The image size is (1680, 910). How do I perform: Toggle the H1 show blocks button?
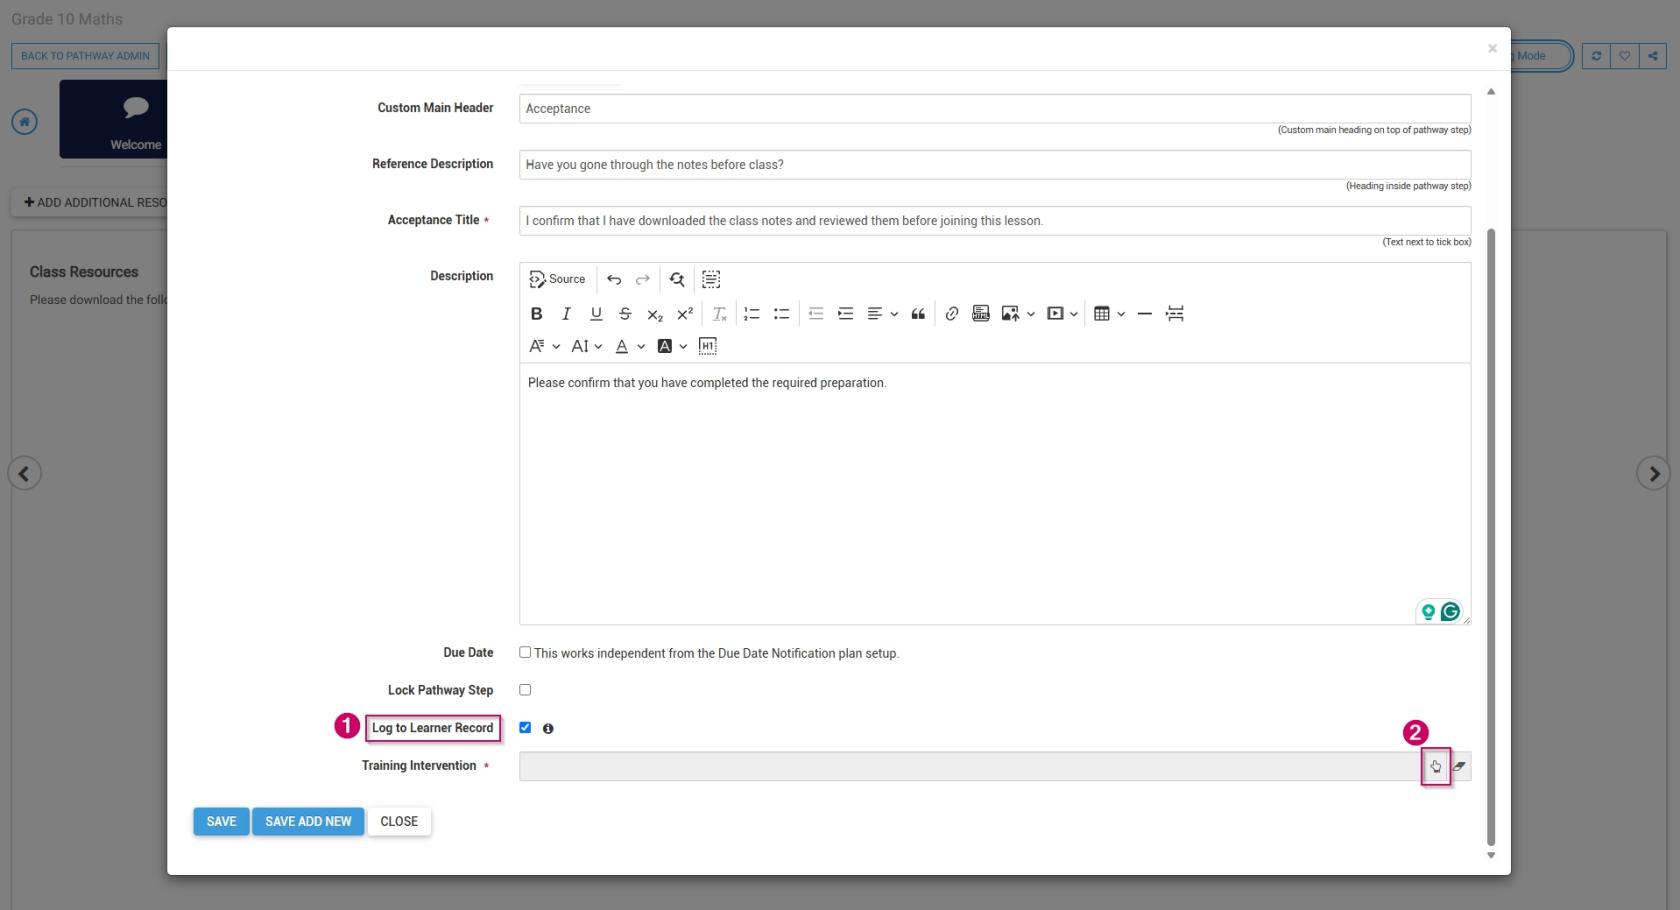(x=708, y=346)
